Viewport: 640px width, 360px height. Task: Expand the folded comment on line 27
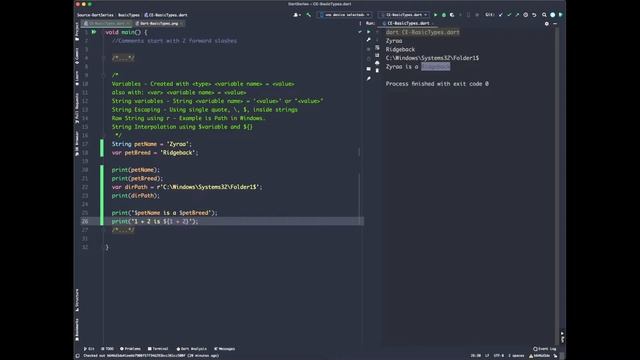coord(123,230)
